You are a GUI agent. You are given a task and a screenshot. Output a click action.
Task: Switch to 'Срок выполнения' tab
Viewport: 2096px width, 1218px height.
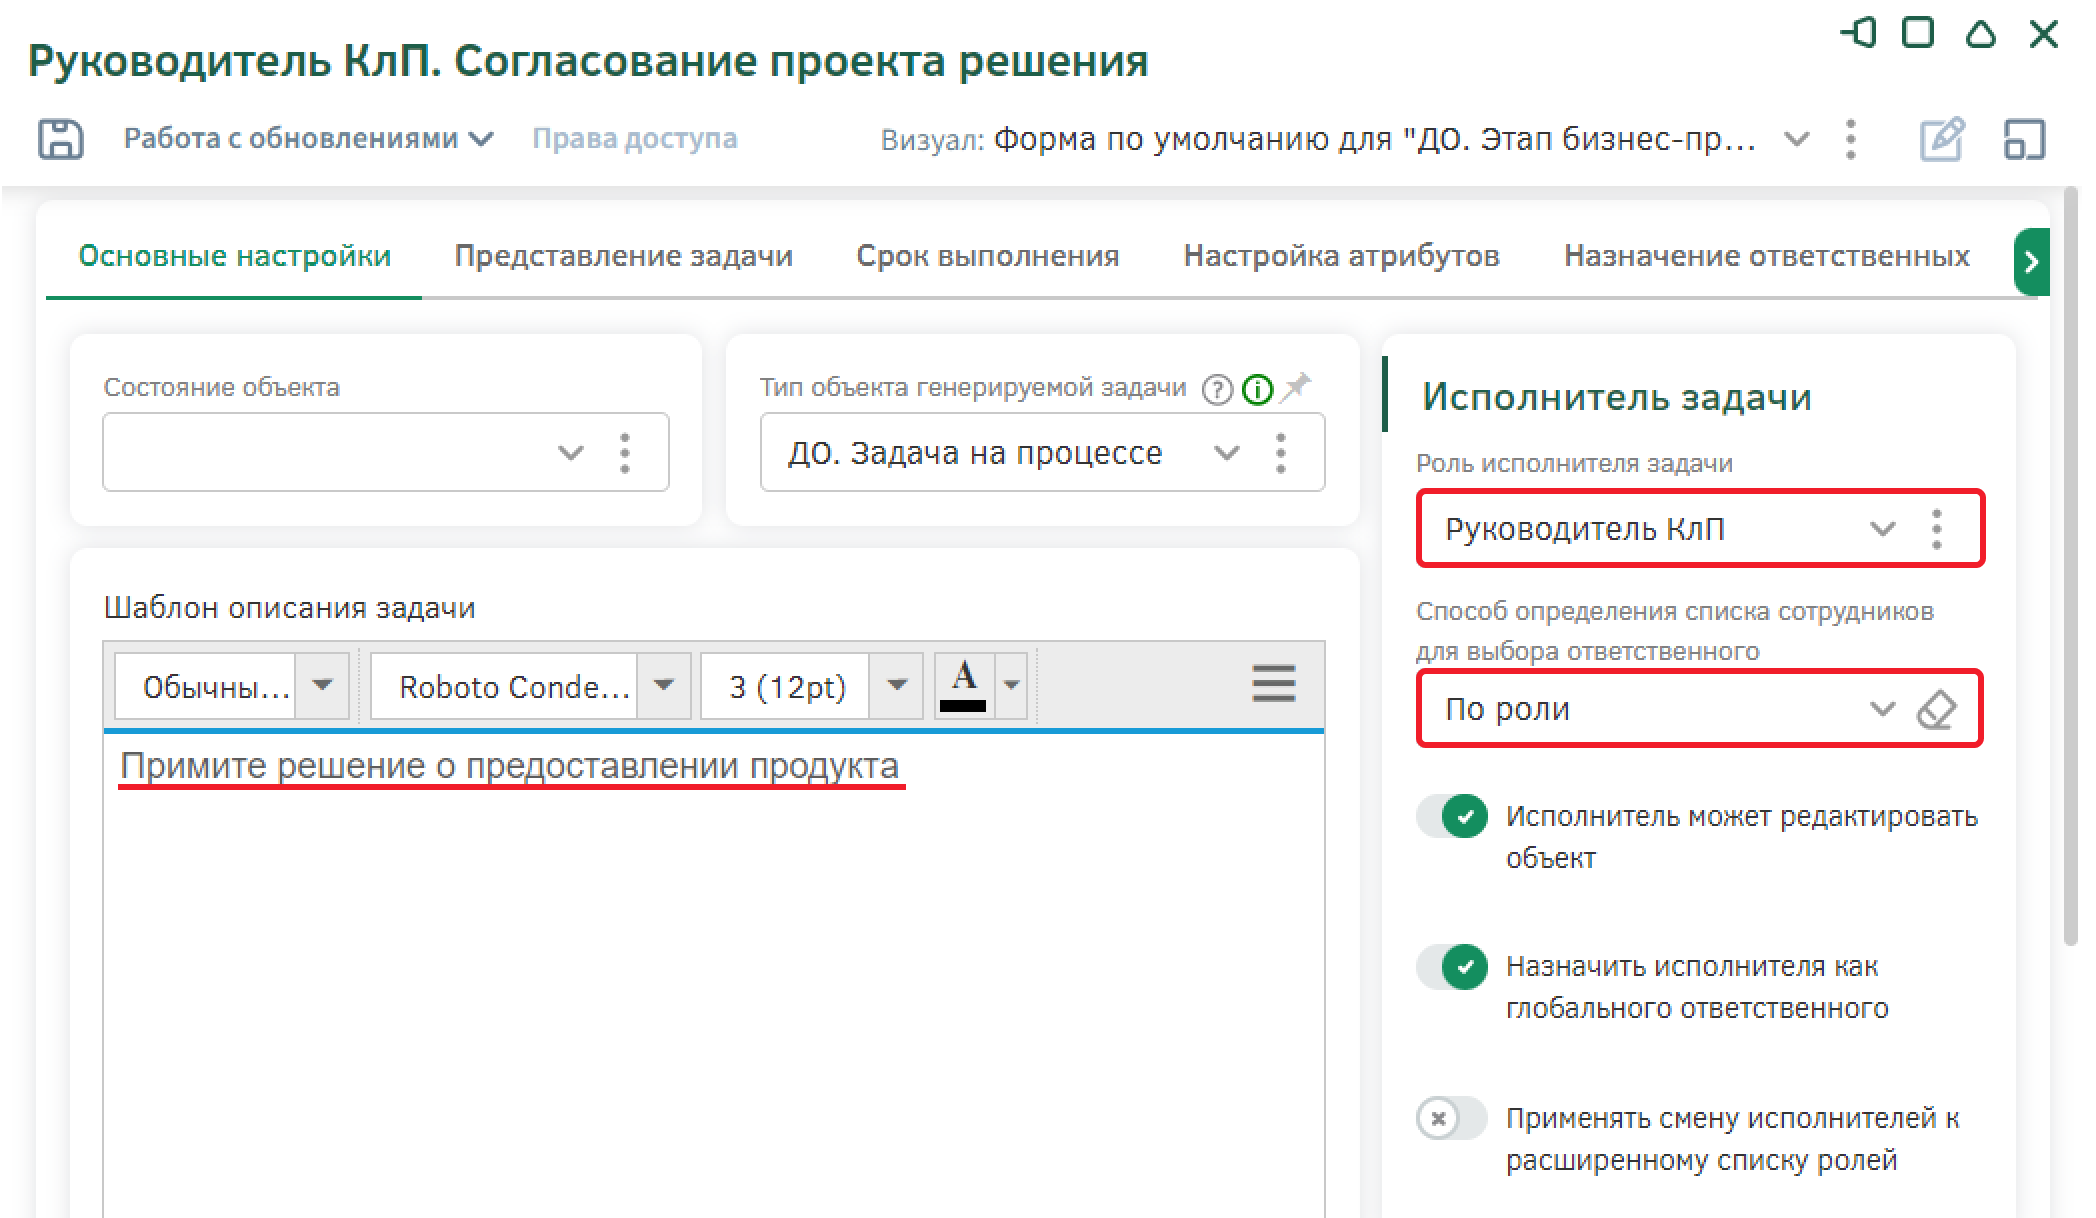click(987, 256)
